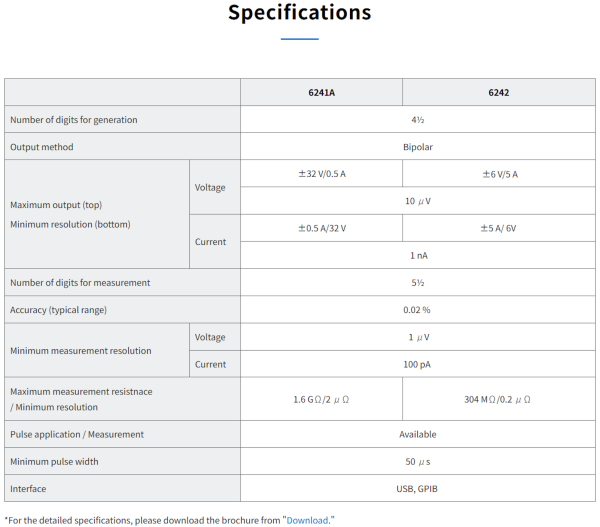This screenshot has height=527, width=600.
Task: Click the 304 MΩ/0.2 µΩ resistance cell
Action: tap(499, 399)
